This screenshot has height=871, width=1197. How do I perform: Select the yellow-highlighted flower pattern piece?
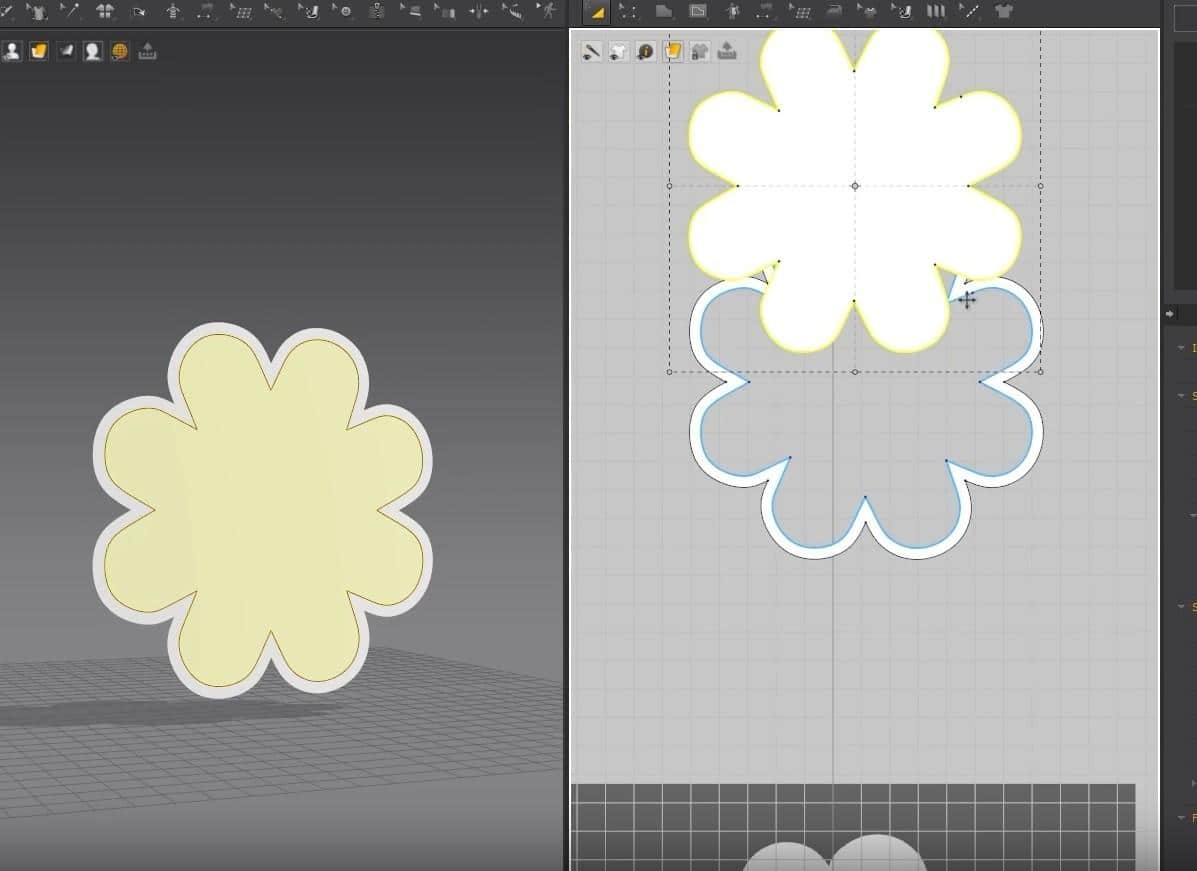[855, 185]
